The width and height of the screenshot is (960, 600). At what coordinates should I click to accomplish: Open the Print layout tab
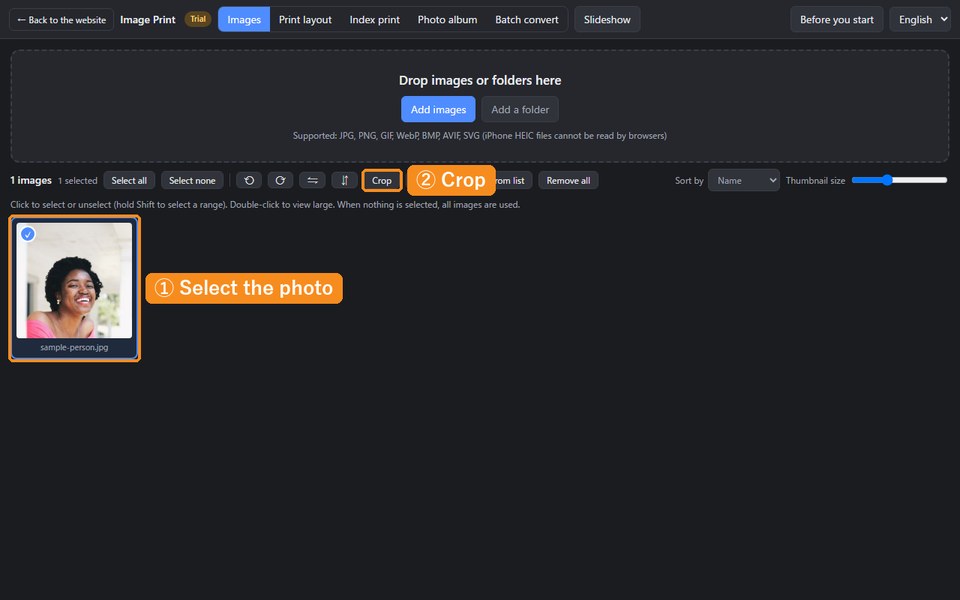pyautogui.click(x=306, y=20)
